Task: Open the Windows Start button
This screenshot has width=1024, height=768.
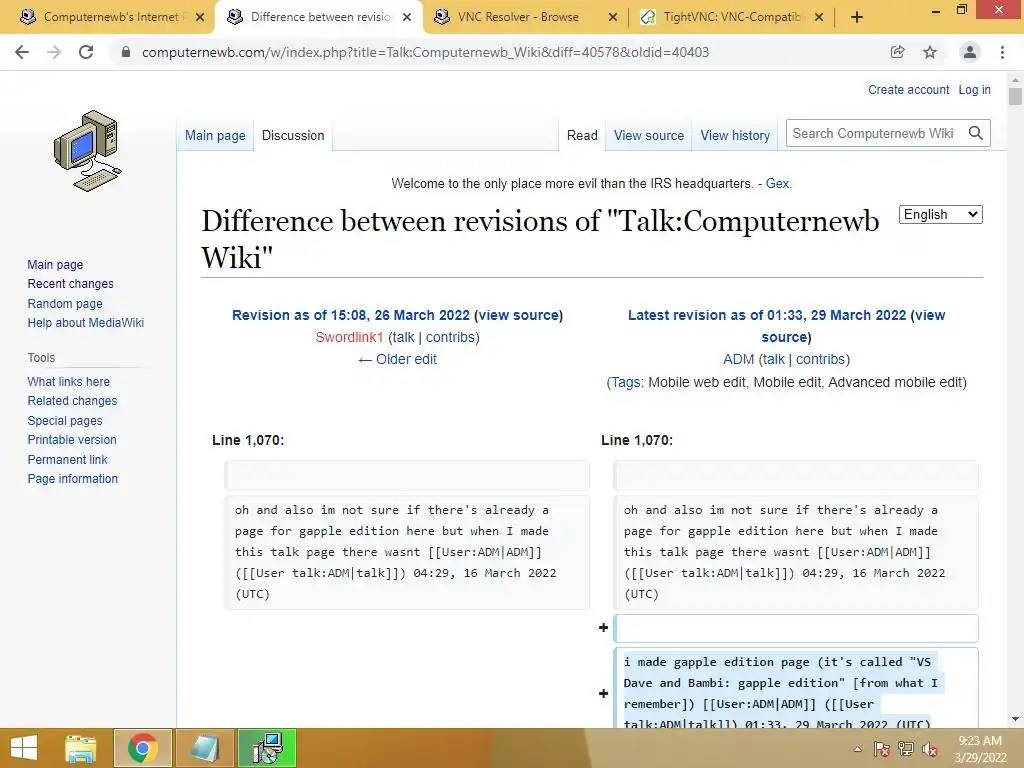Action: tap(24, 748)
